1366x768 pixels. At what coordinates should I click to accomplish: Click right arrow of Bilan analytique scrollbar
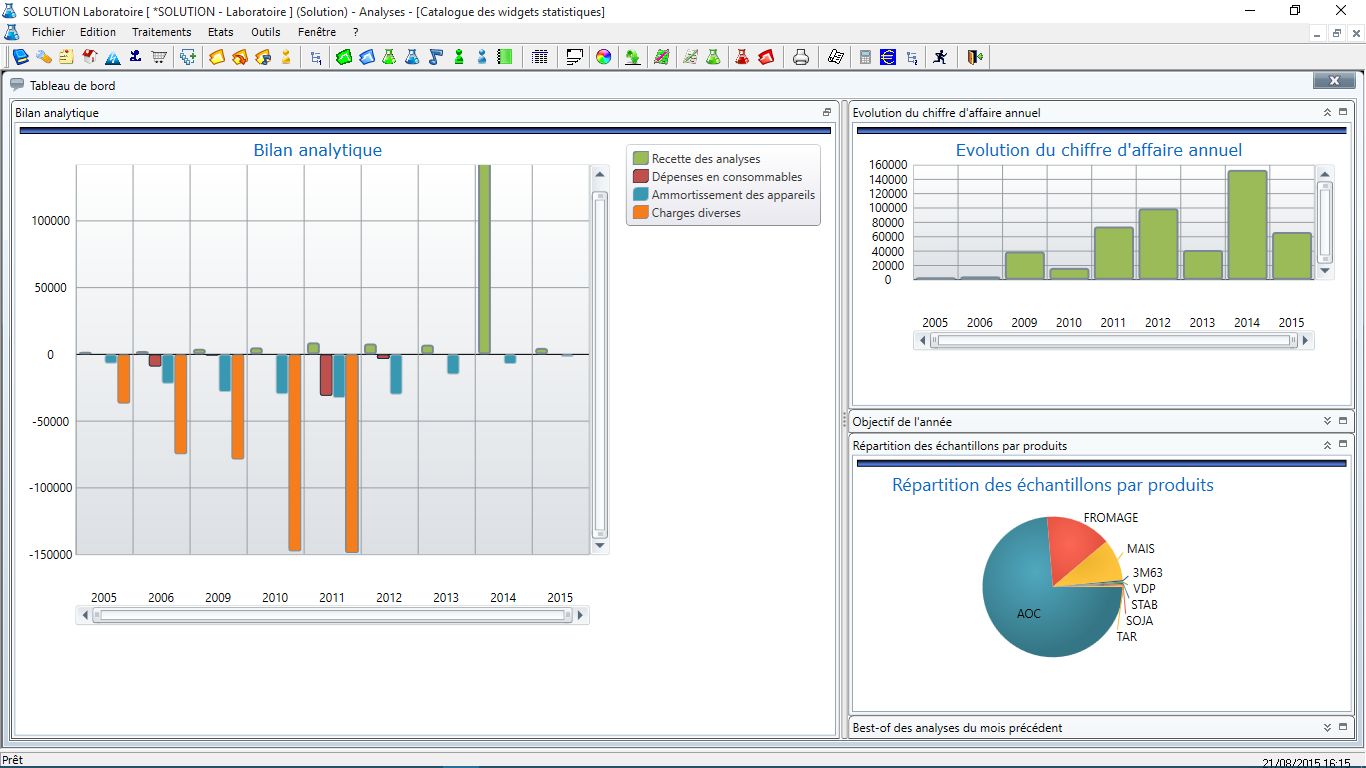(x=581, y=615)
